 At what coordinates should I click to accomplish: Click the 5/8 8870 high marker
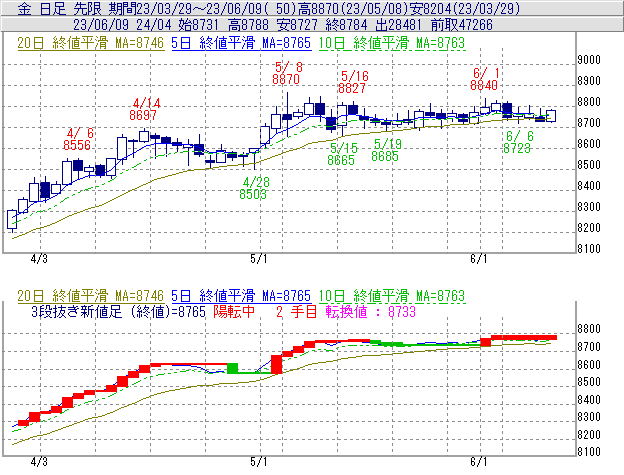pyautogui.click(x=287, y=73)
